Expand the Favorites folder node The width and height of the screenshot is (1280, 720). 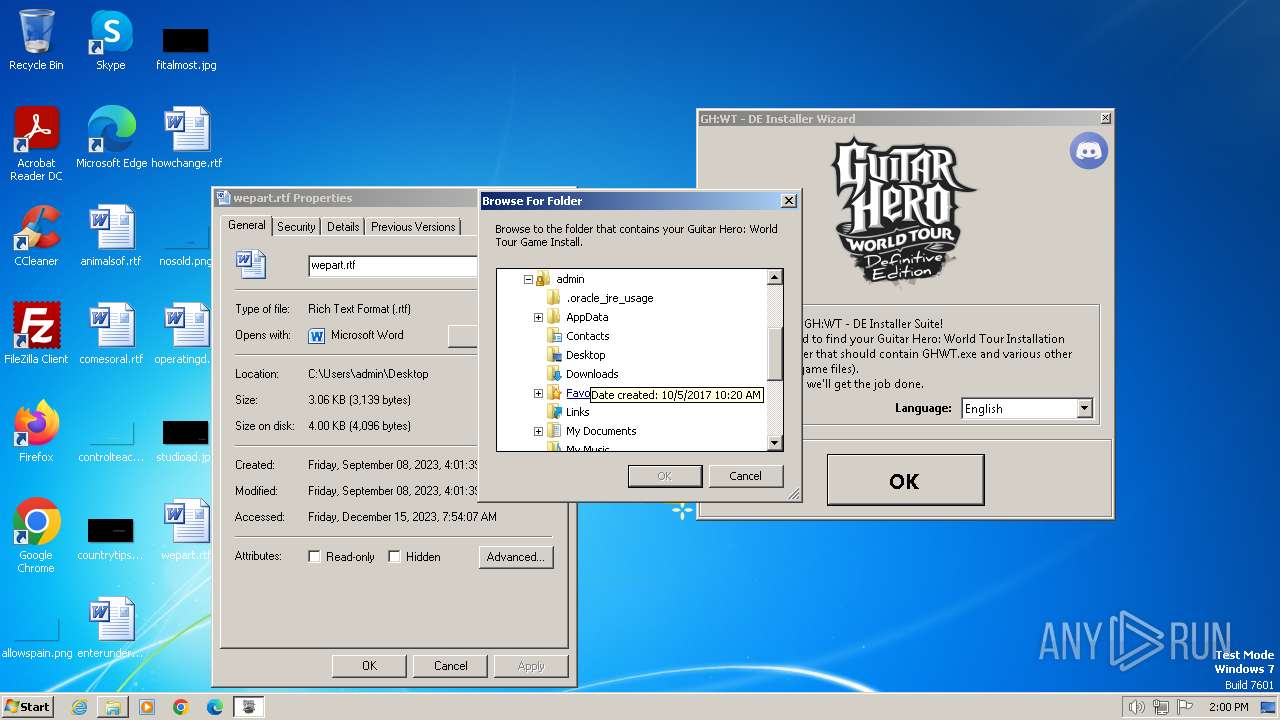(538, 394)
